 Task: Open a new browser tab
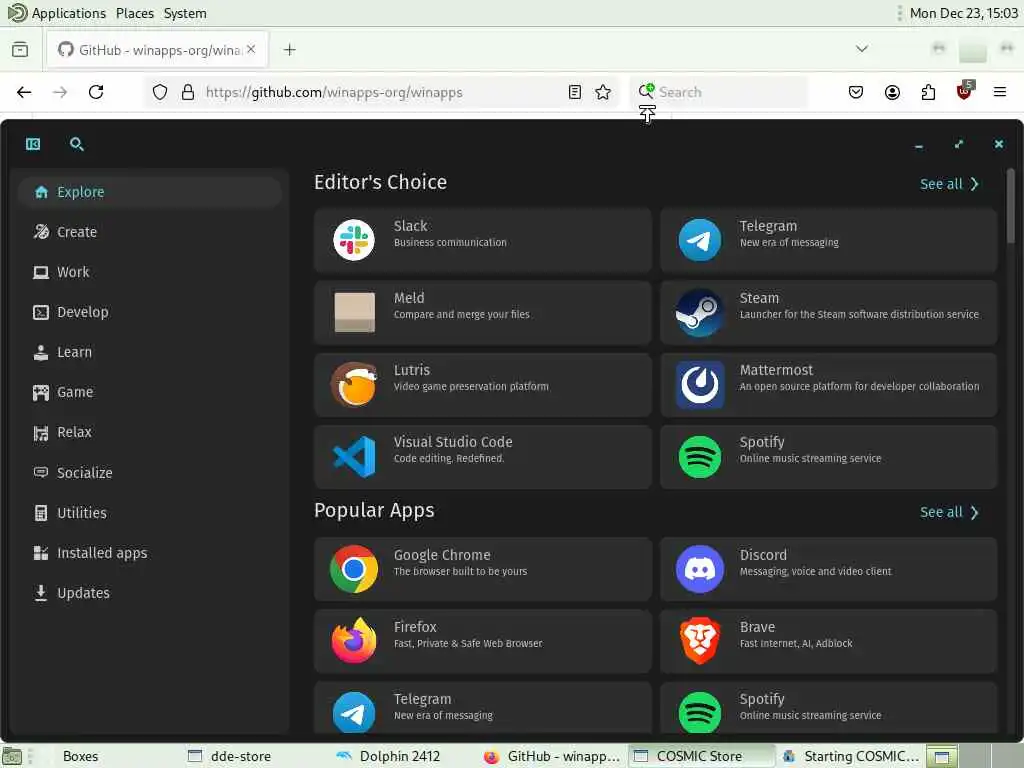(x=290, y=50)
